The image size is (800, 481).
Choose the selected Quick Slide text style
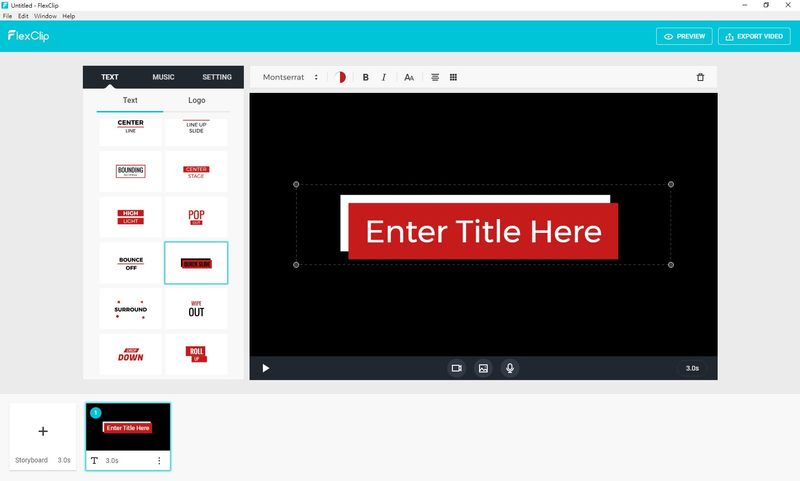click(x=196, y=263)
